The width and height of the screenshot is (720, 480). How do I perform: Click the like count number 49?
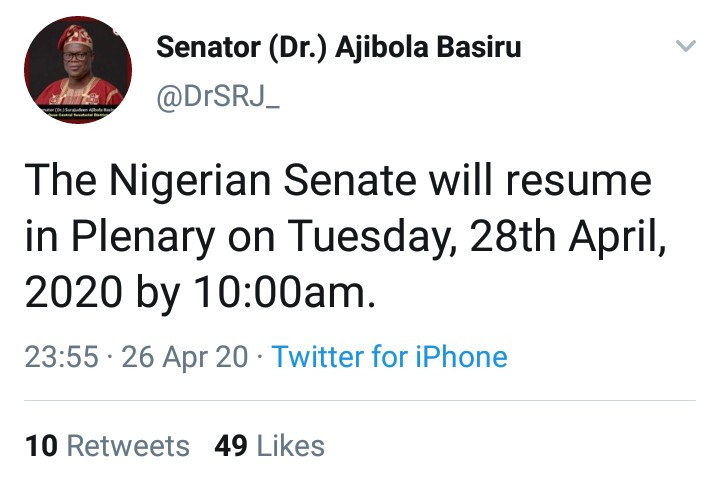pos(231,446)
